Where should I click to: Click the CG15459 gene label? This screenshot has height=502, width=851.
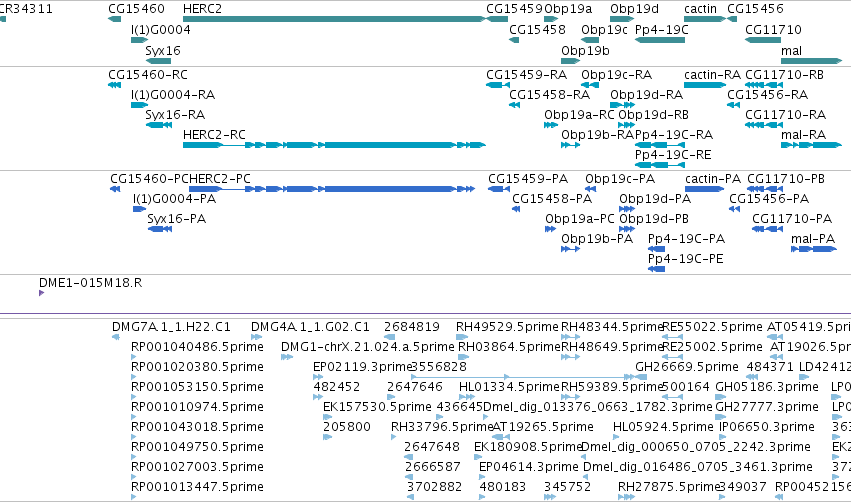(515, 9)
